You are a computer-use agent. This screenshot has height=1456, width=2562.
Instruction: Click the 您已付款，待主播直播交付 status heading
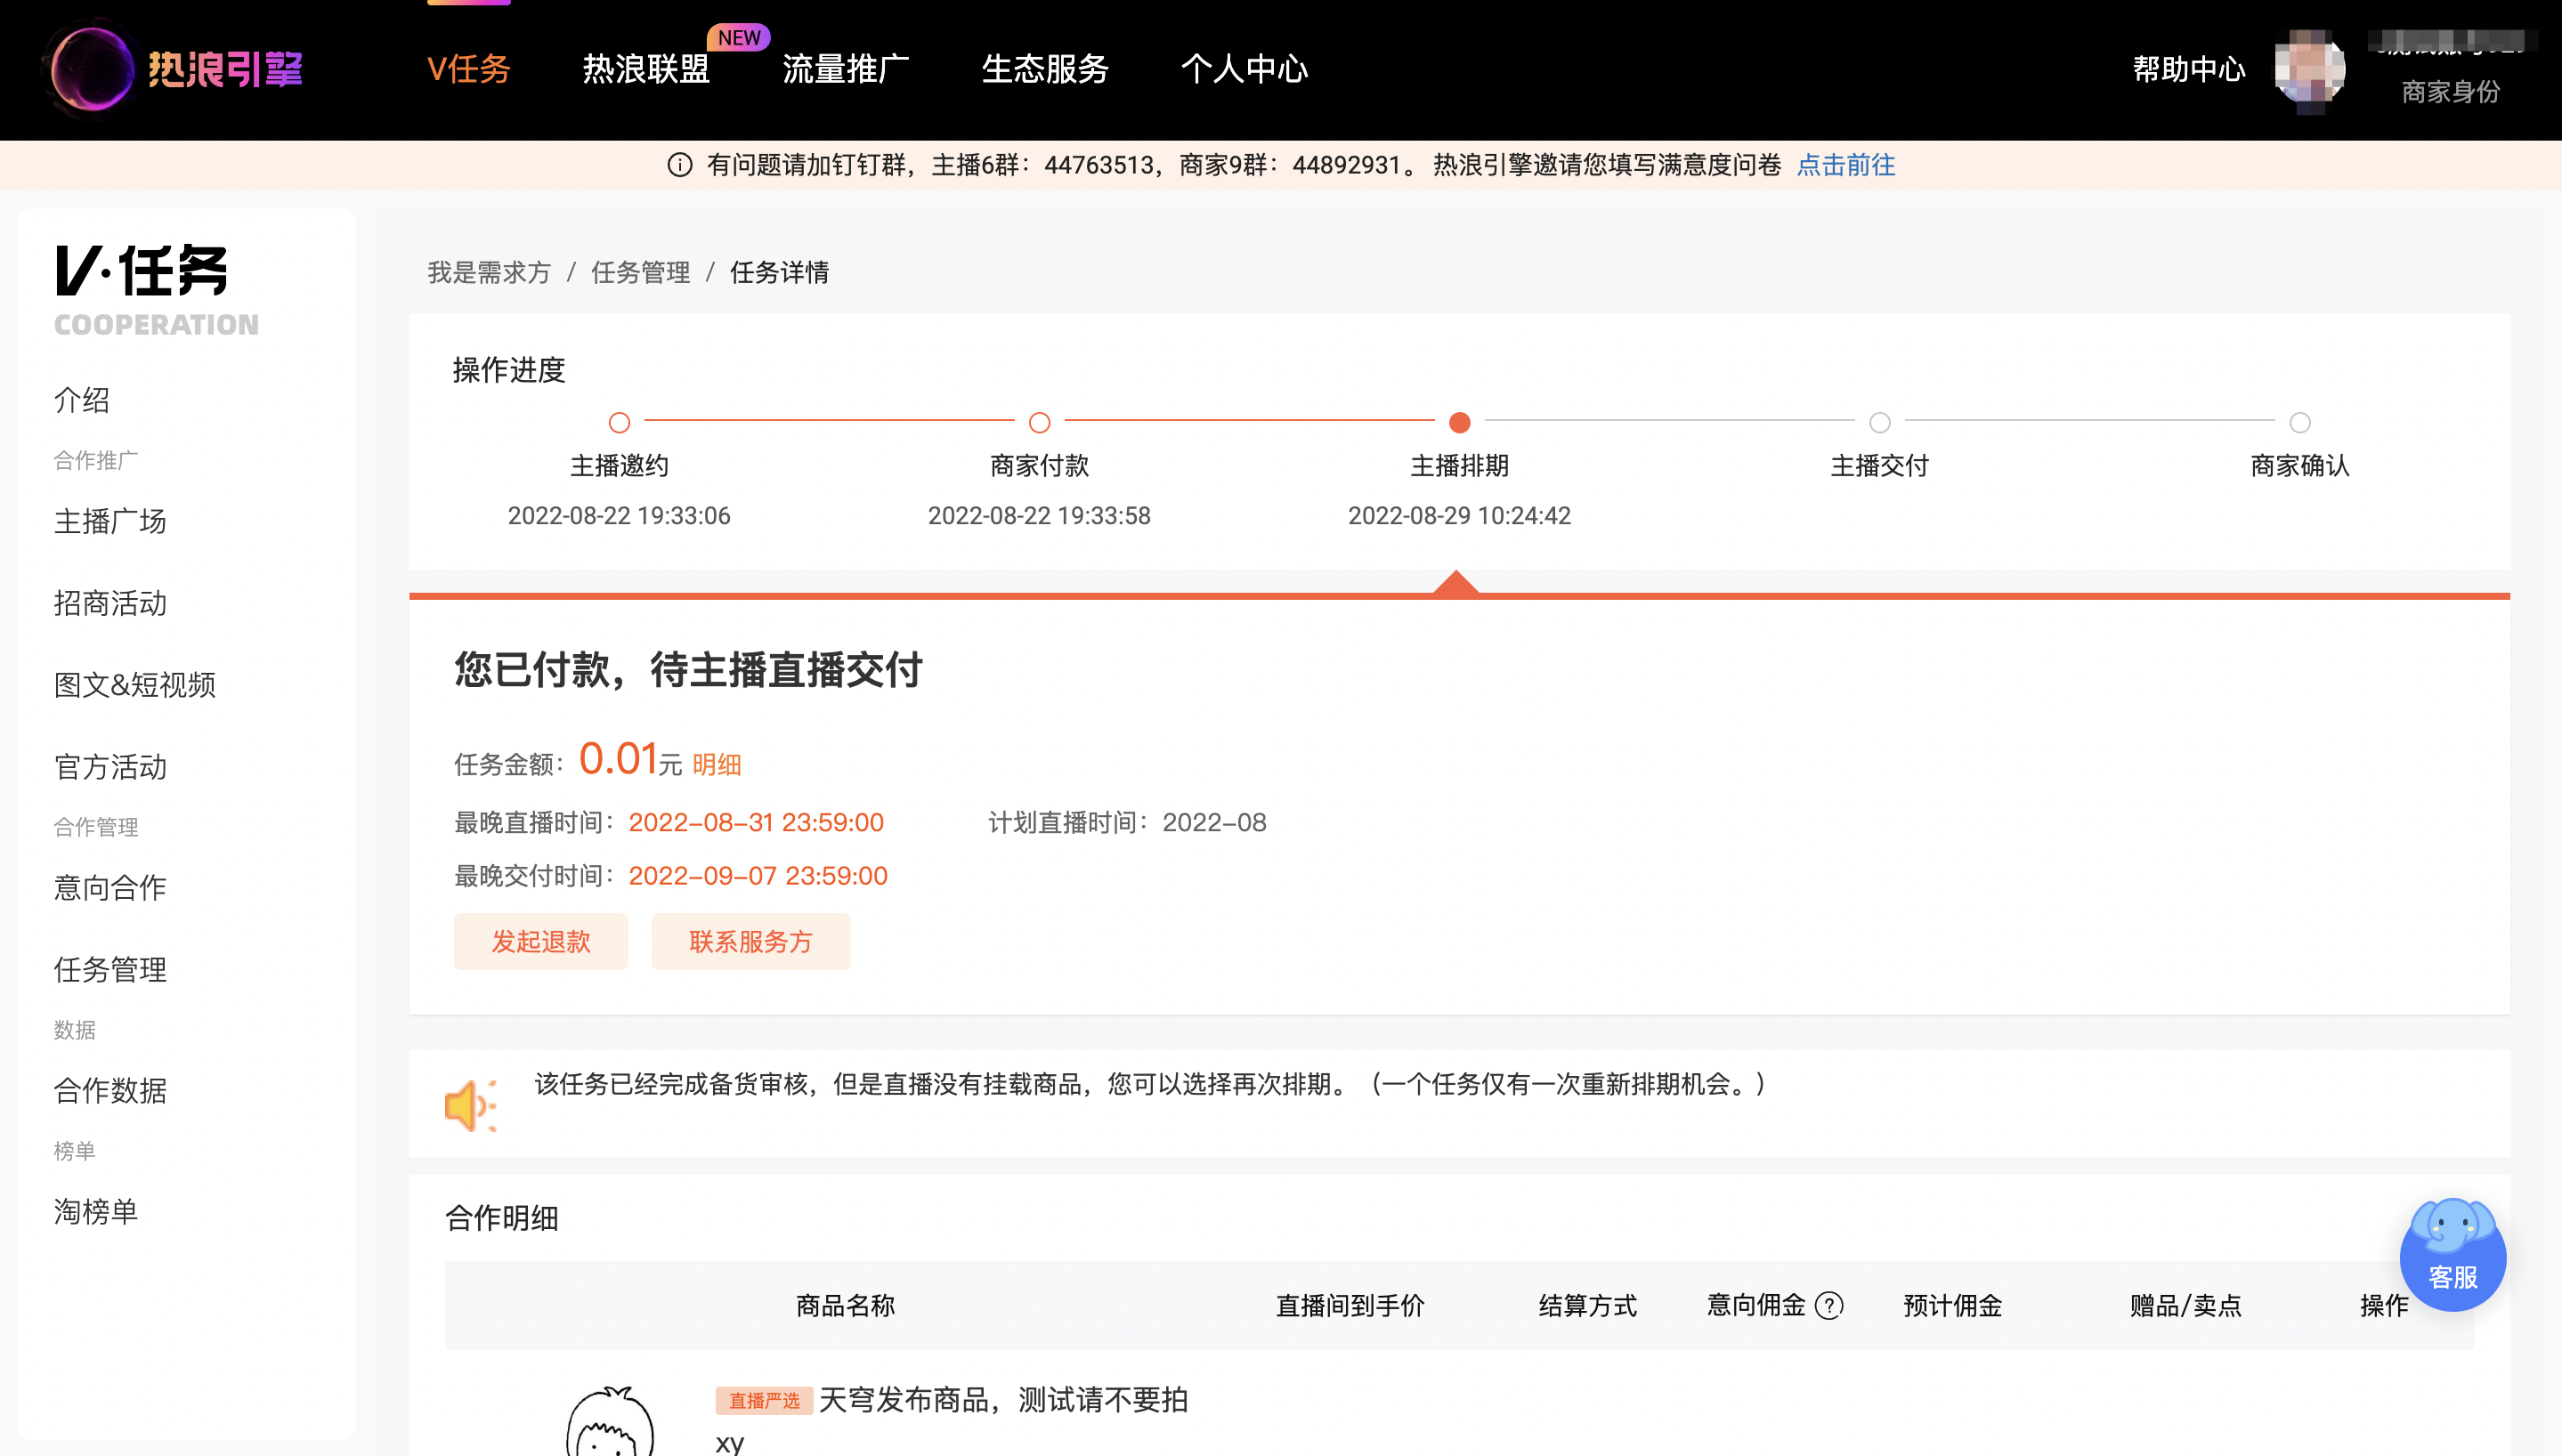(x=688, y=670)
